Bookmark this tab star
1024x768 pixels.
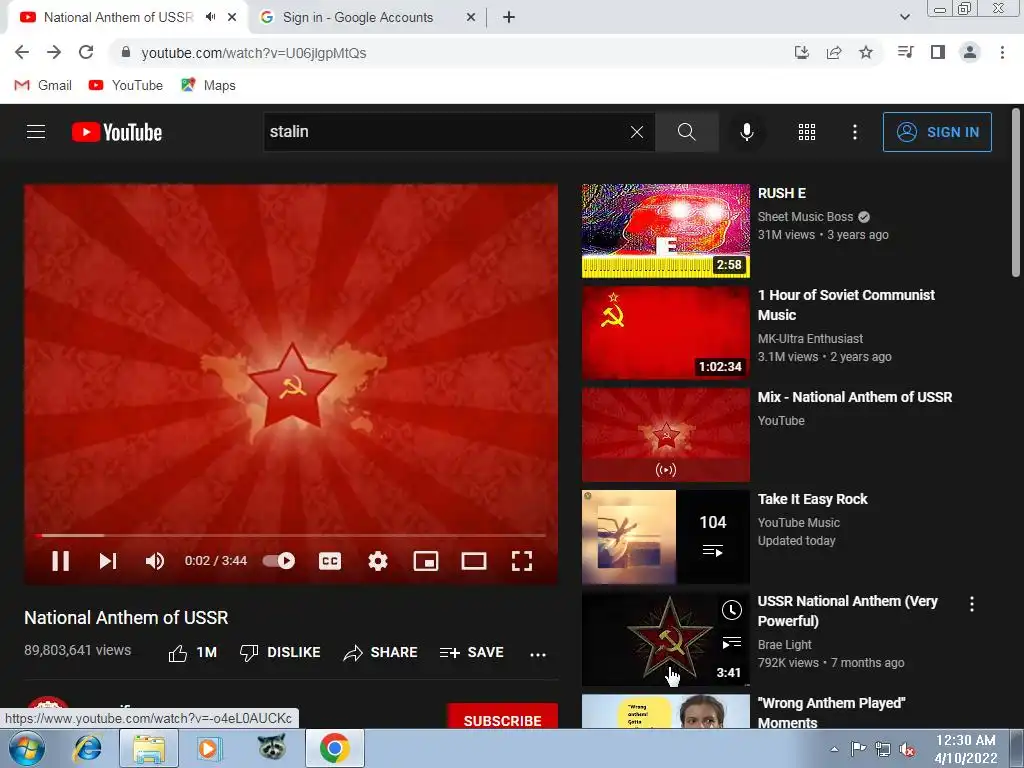click(x=866, y=52)
